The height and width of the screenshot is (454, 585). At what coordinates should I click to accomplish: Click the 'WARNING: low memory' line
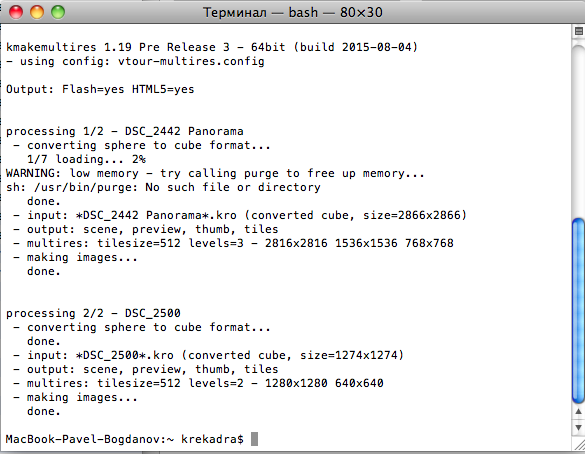(215, 173)
